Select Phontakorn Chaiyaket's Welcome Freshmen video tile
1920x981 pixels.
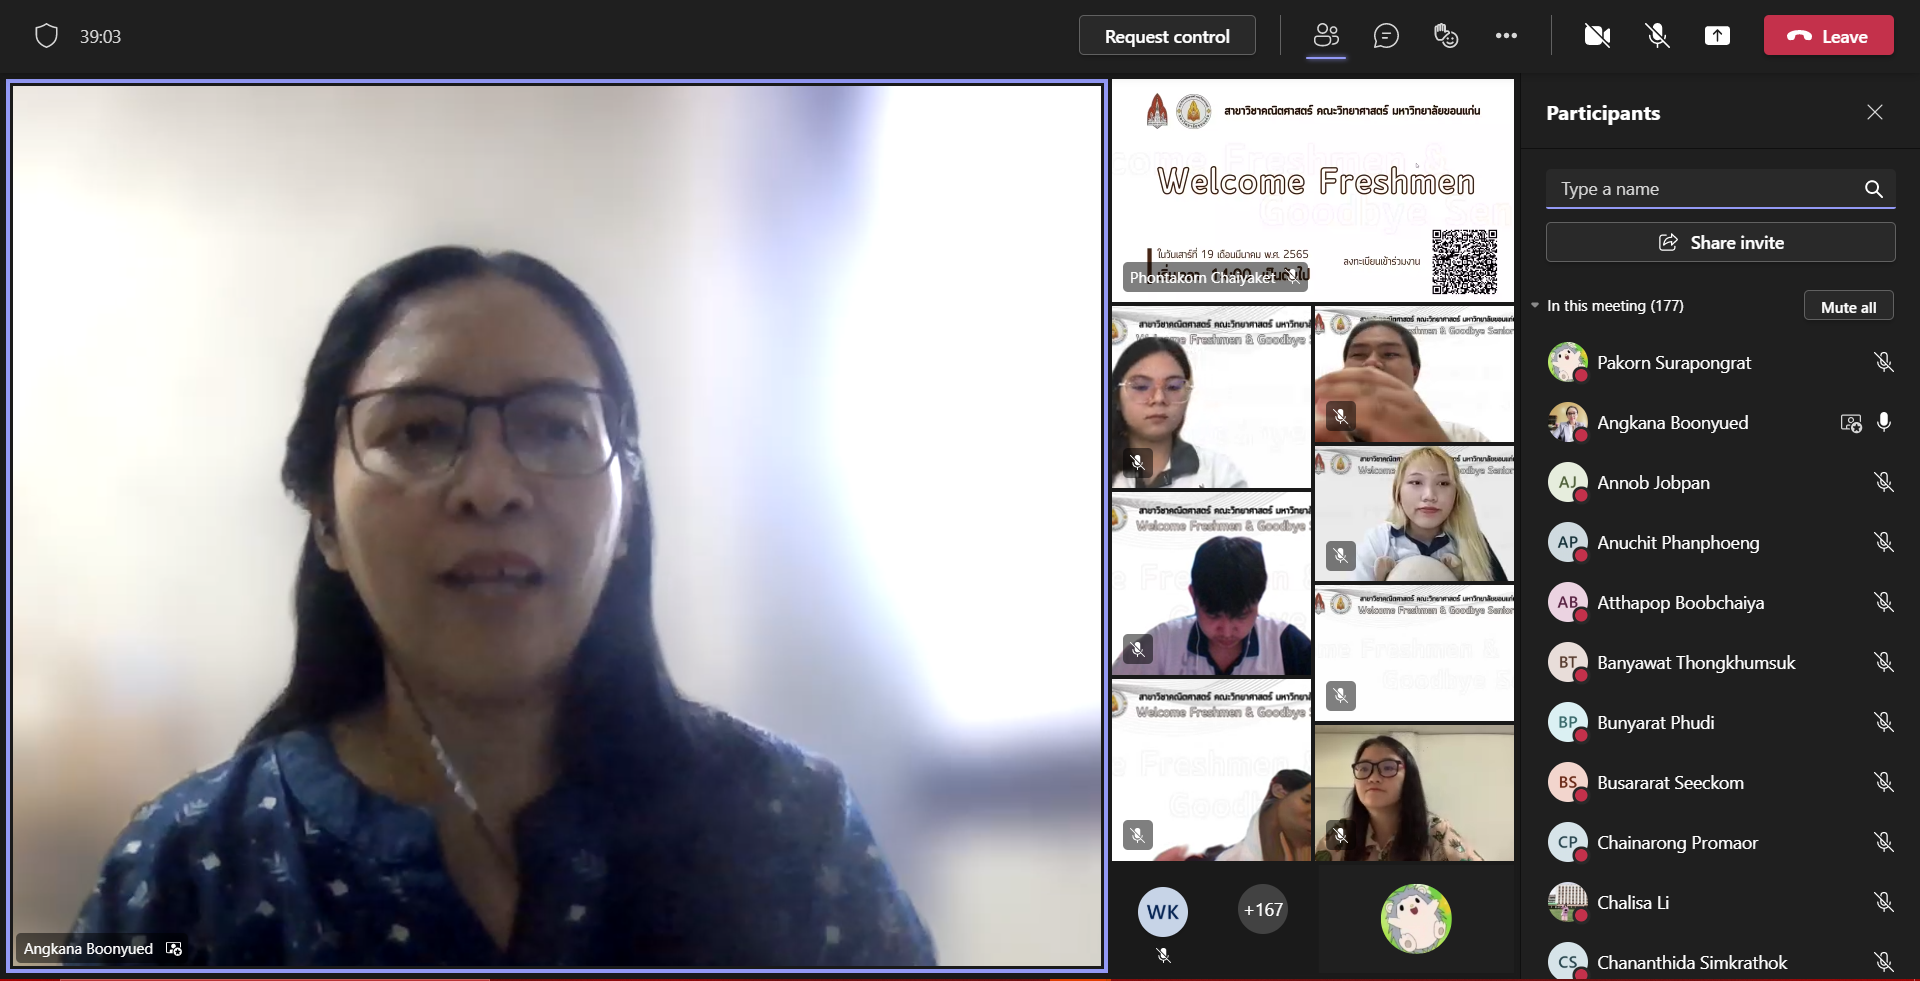1313,190
